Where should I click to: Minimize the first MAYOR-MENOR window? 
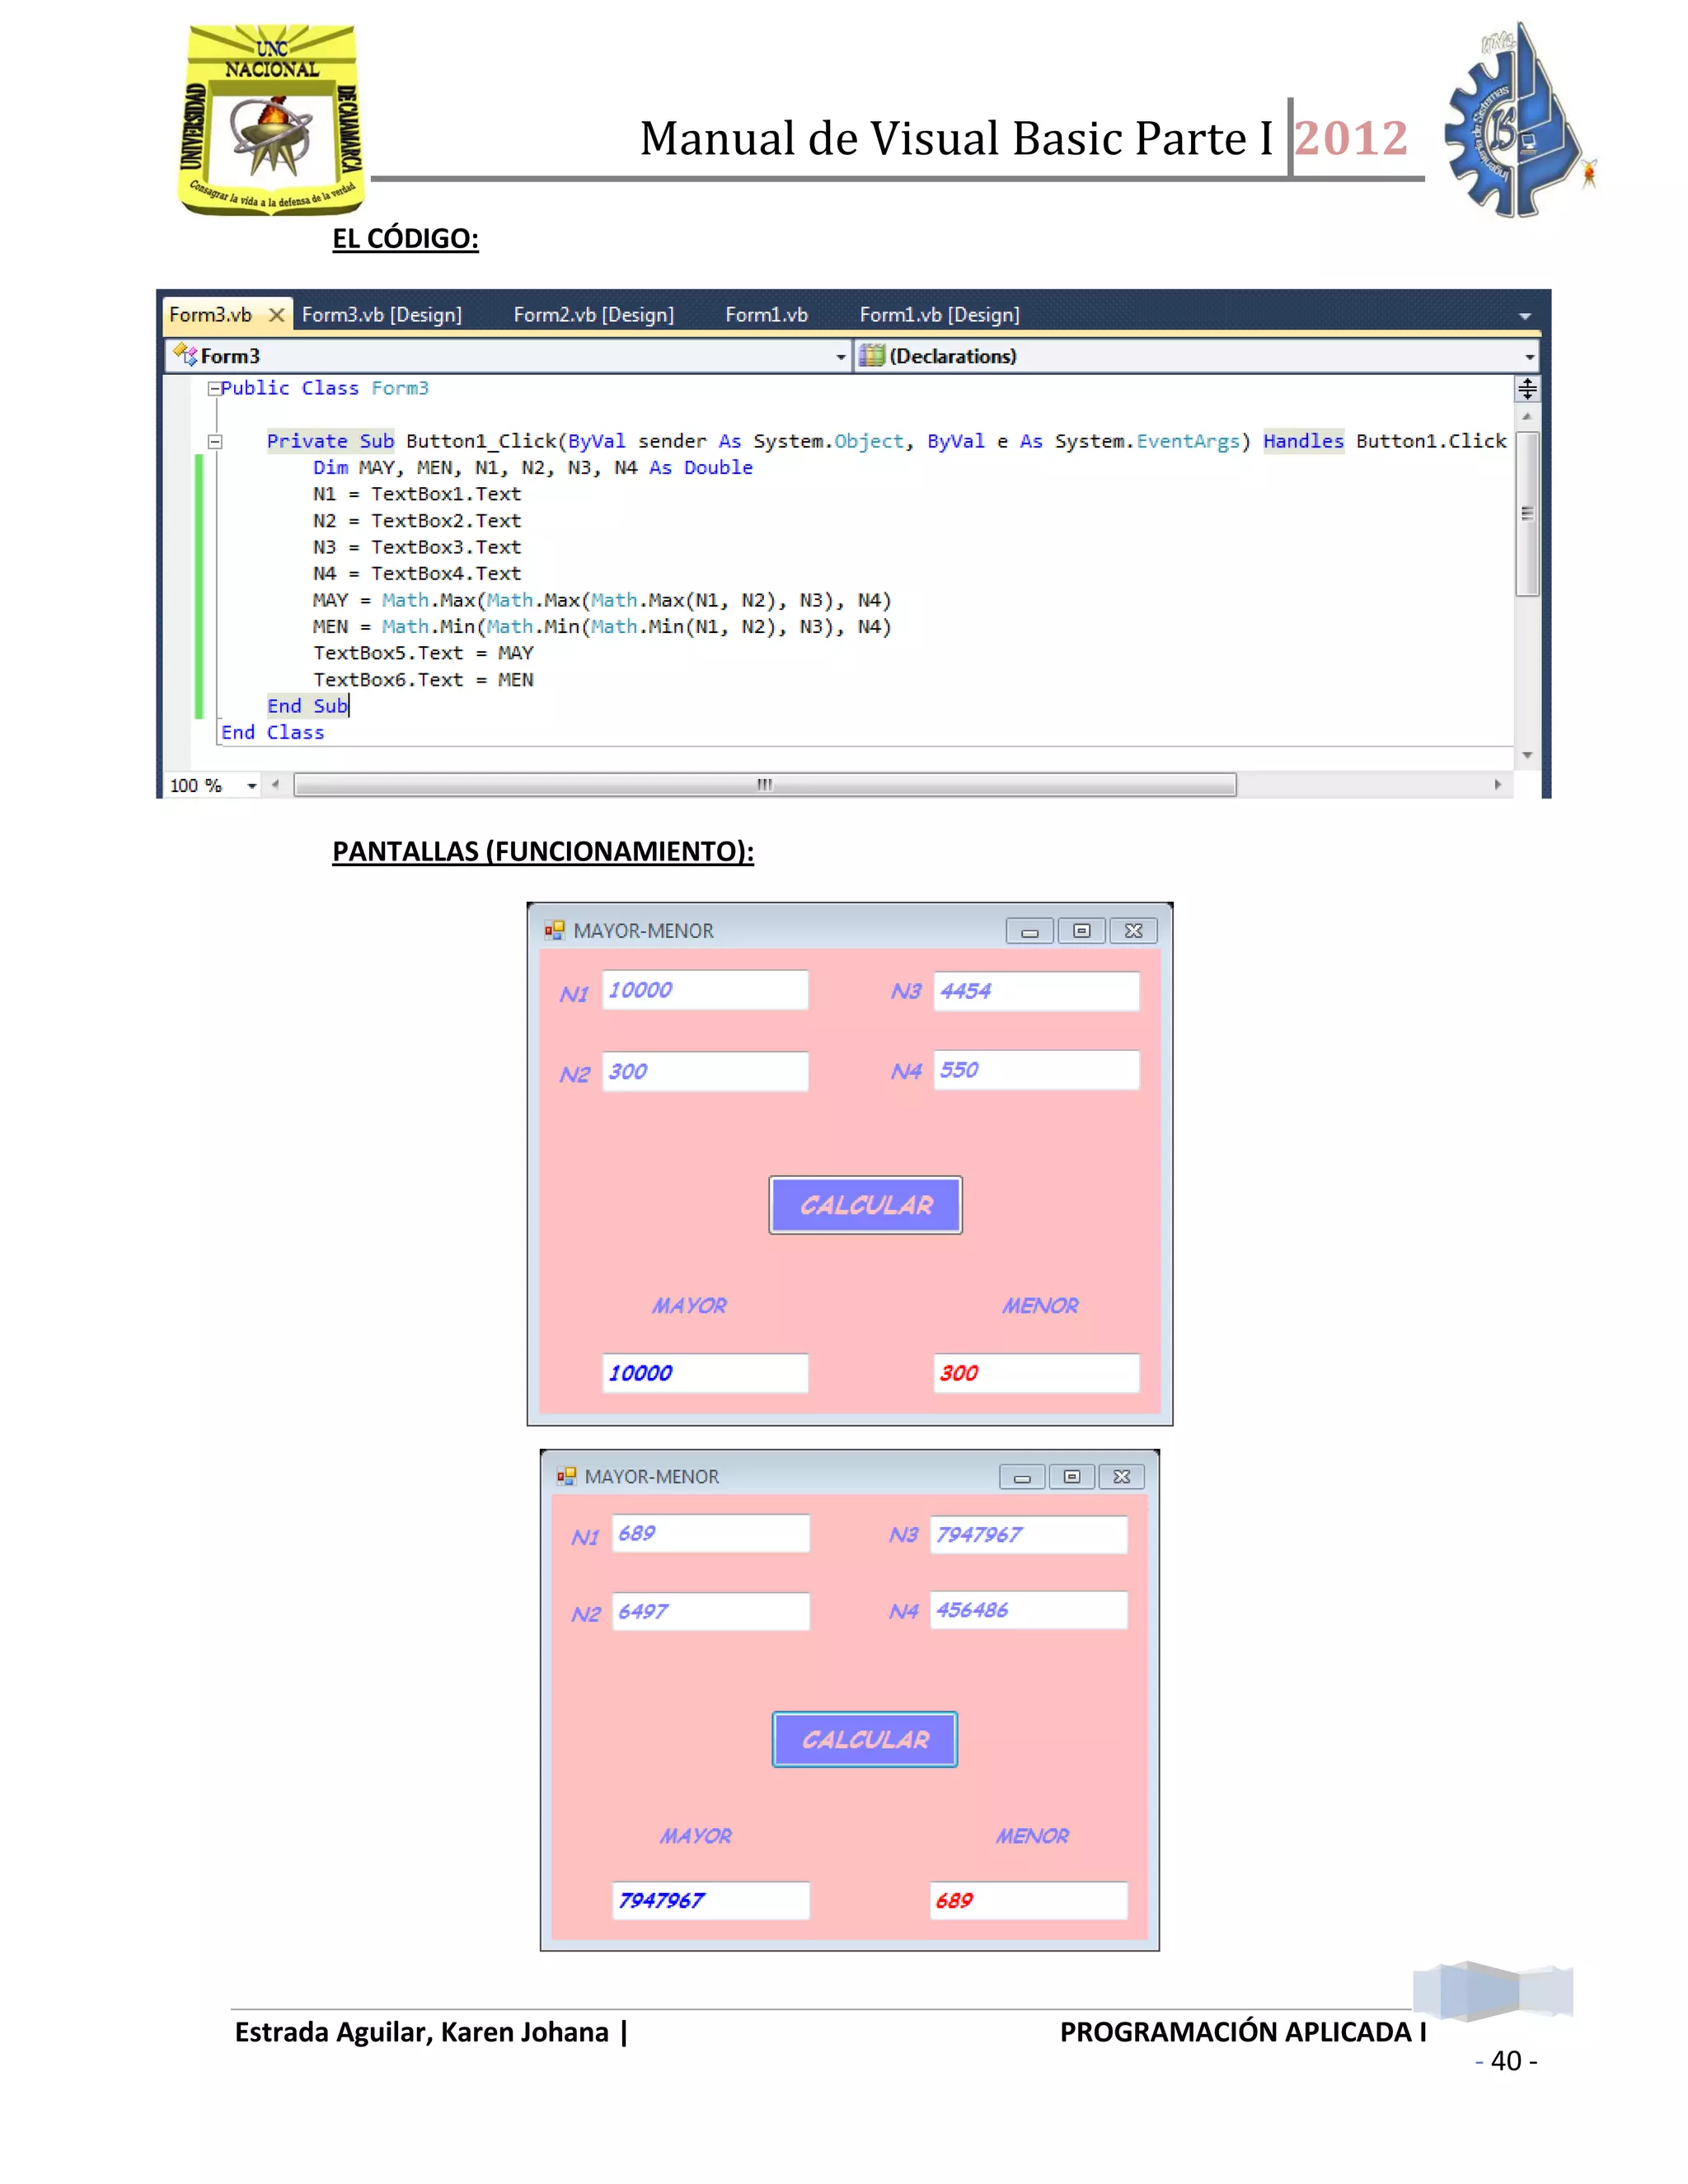(1030, 931)
